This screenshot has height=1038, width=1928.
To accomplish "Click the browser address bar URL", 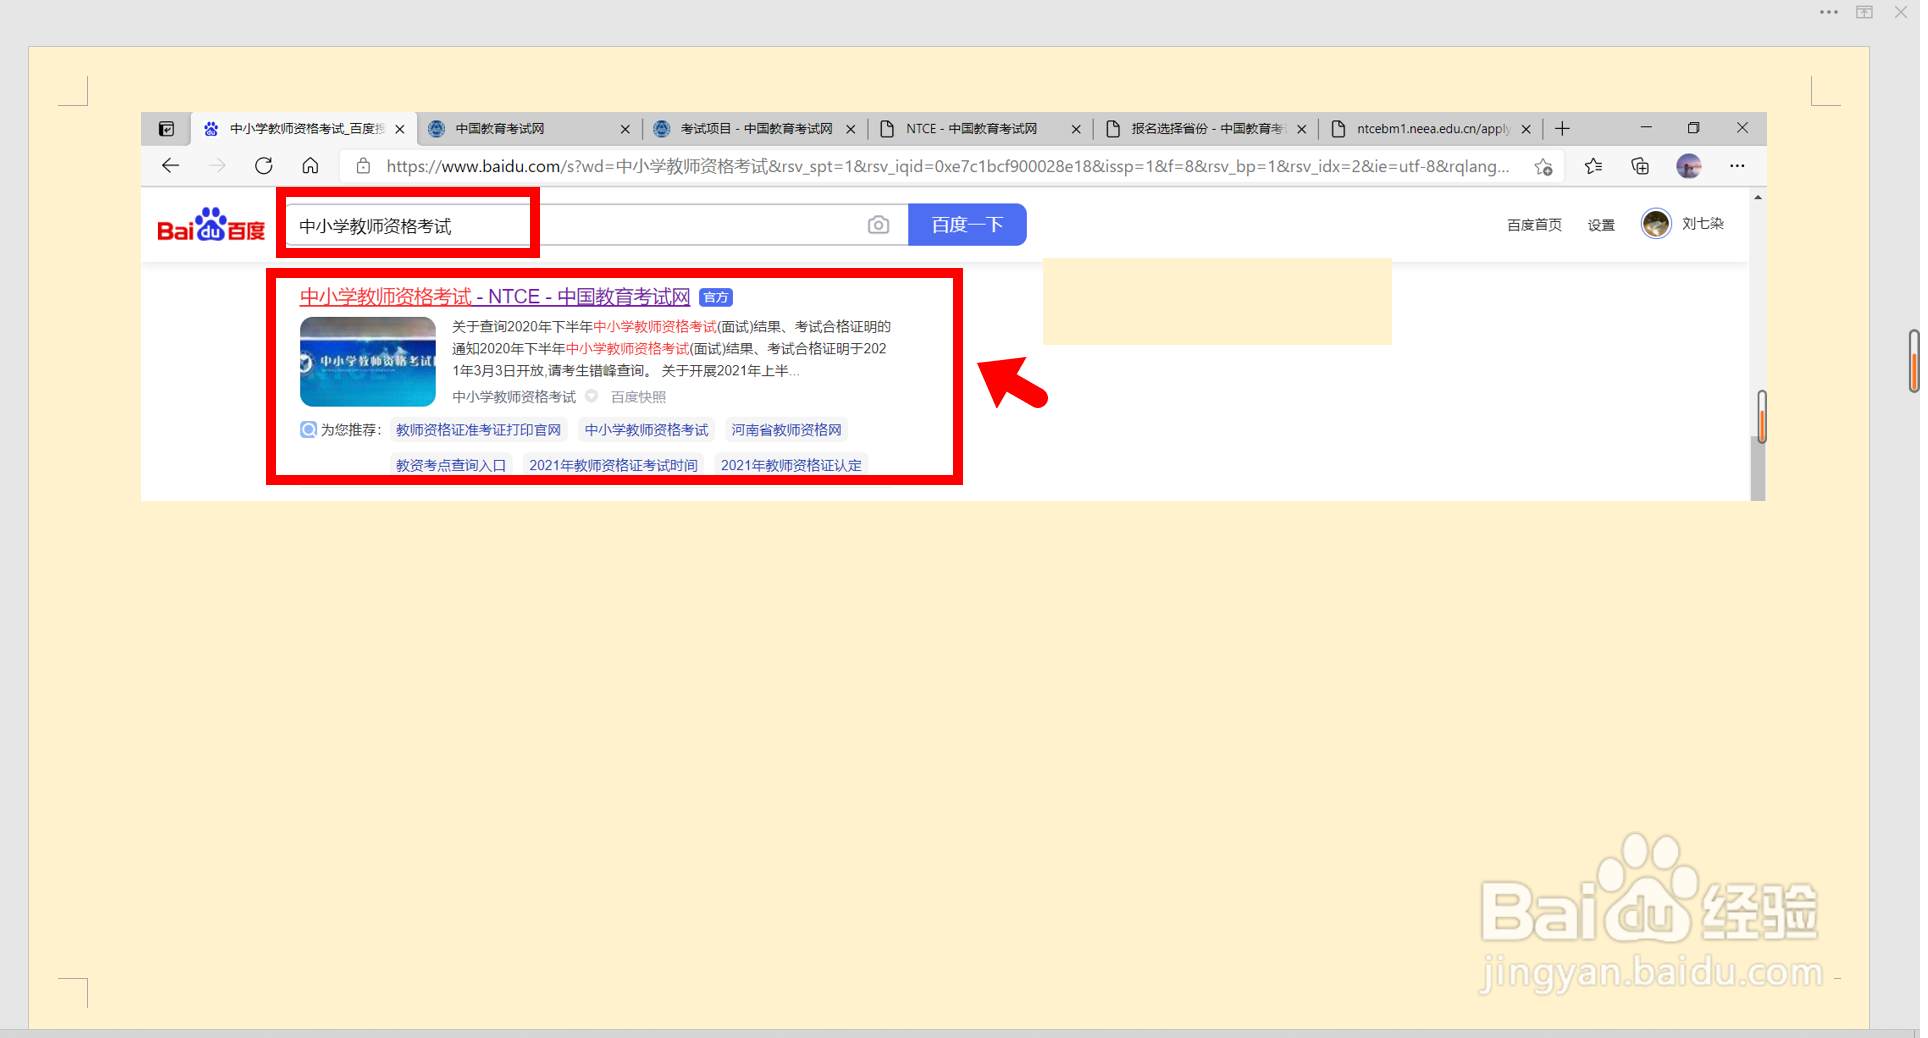I will [947, 166].
